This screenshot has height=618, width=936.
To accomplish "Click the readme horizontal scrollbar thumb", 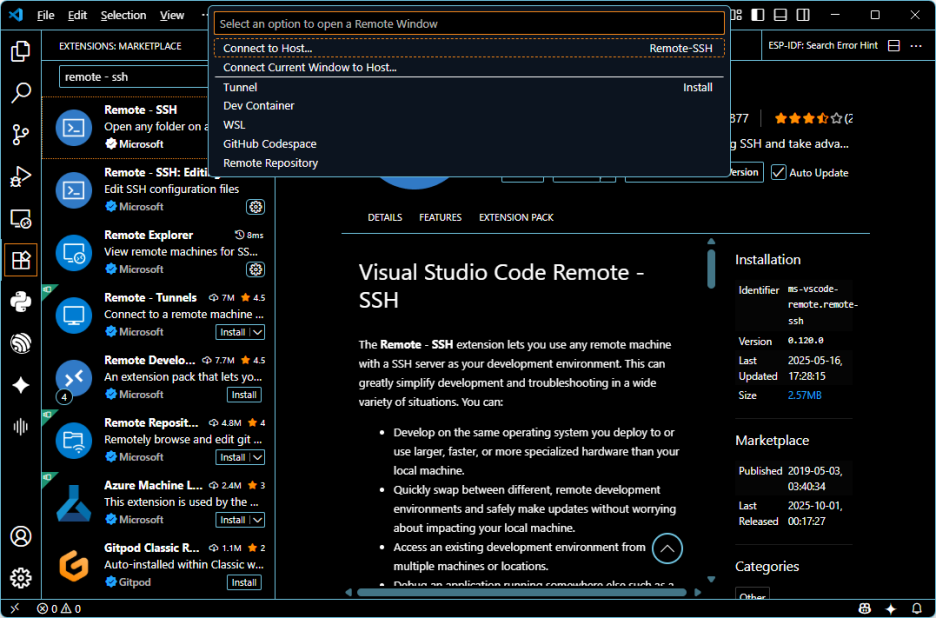I will (522, 592).
